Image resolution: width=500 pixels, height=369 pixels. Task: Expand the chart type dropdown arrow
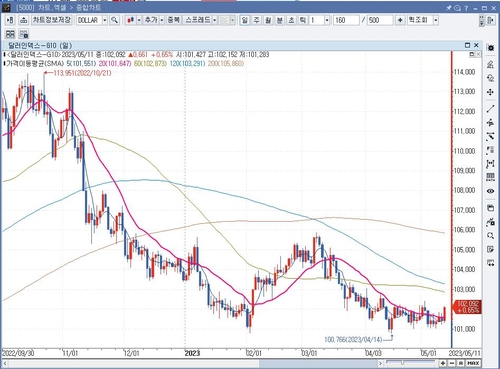point(139,20)
